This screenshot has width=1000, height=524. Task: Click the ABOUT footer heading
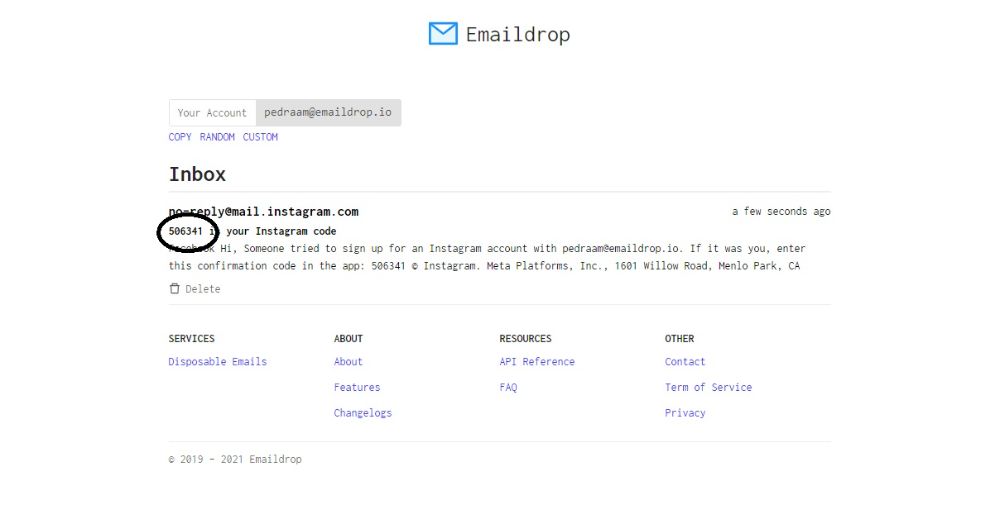tap(348, 338)
